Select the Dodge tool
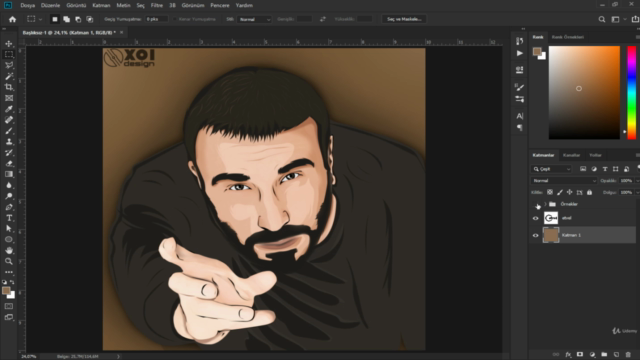 [x=9, y=196]
